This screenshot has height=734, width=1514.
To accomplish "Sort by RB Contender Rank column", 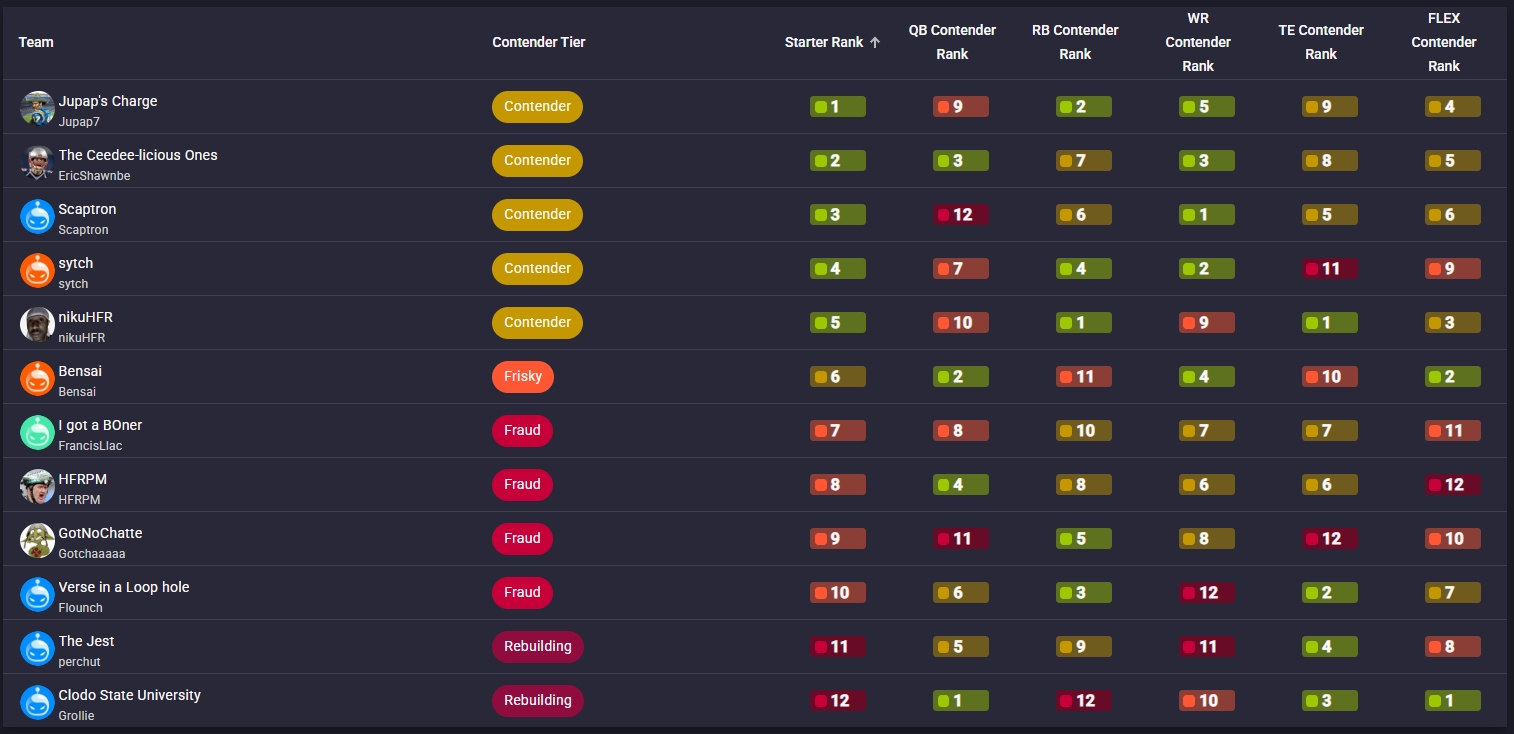I will click(1075, 42).
